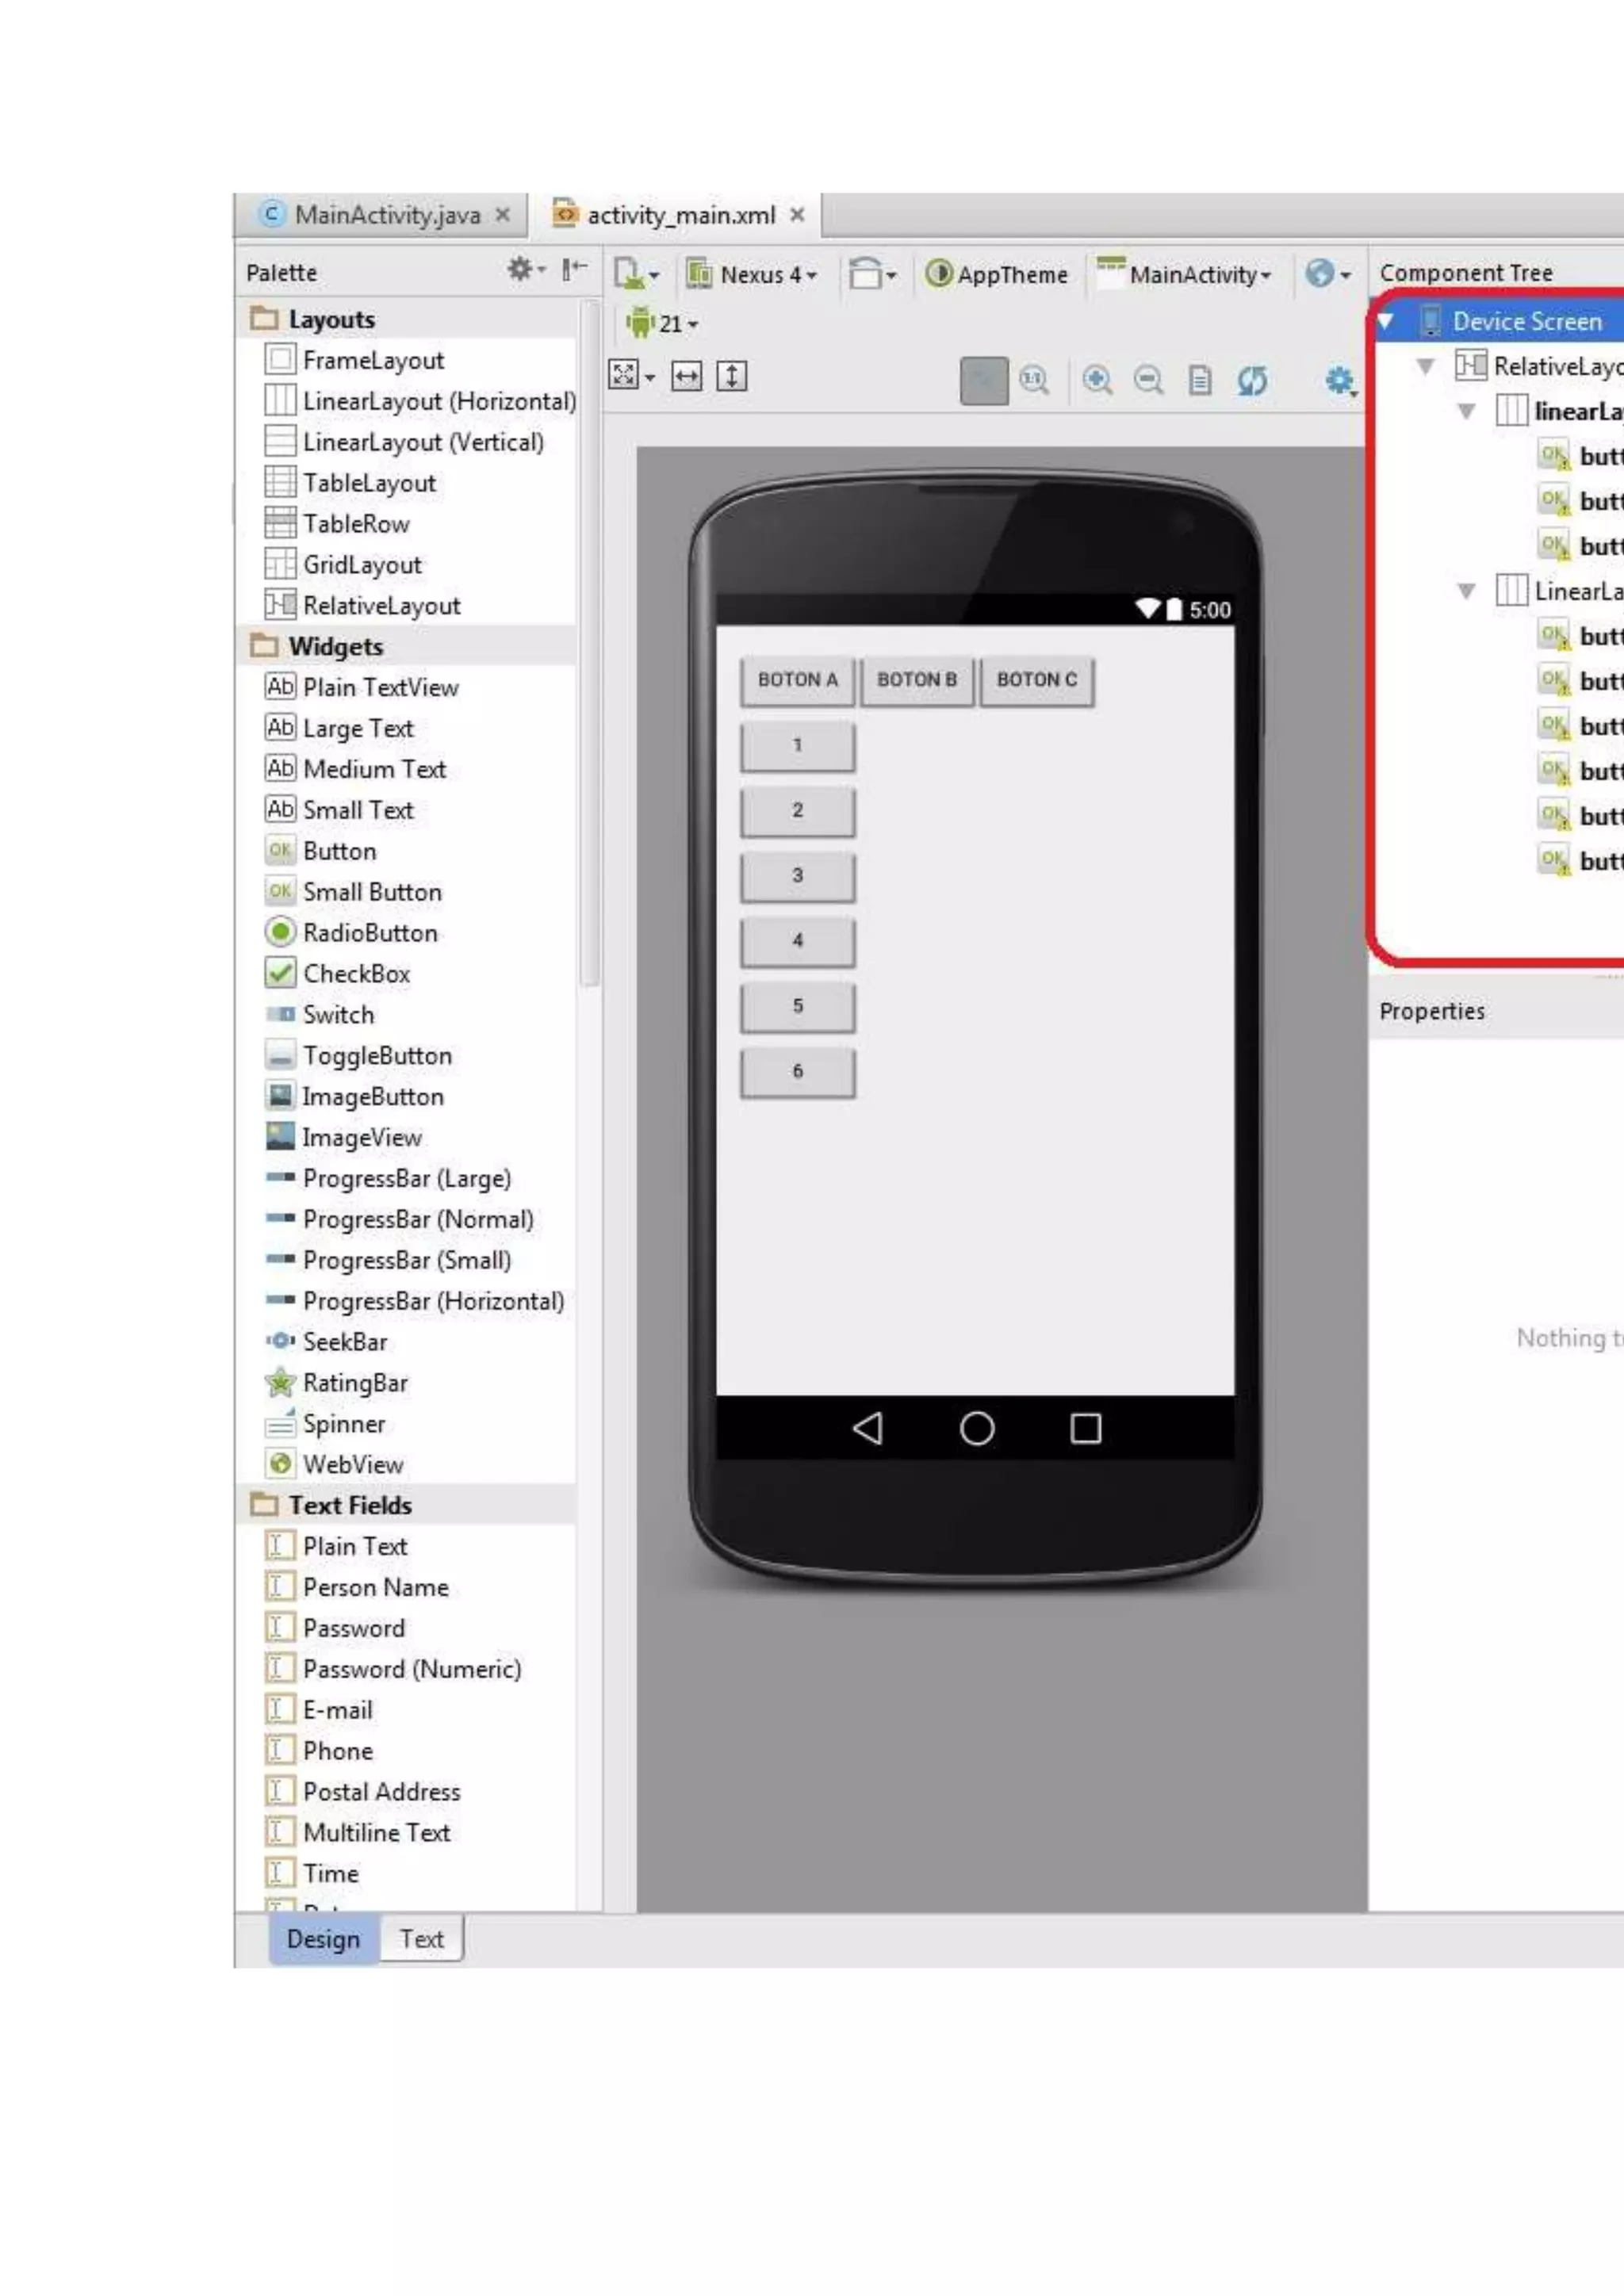Viewport: 1624px width, 2296px height.
Task: Switch to the Text editor tab
Action: pyautogui.click(x=421, y=1938)
